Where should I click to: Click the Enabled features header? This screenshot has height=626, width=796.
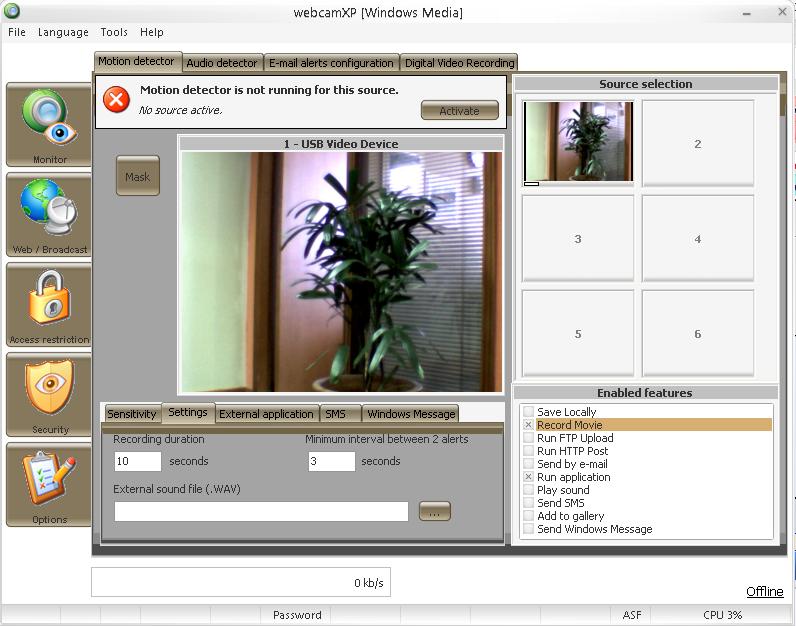pos(645,392)
